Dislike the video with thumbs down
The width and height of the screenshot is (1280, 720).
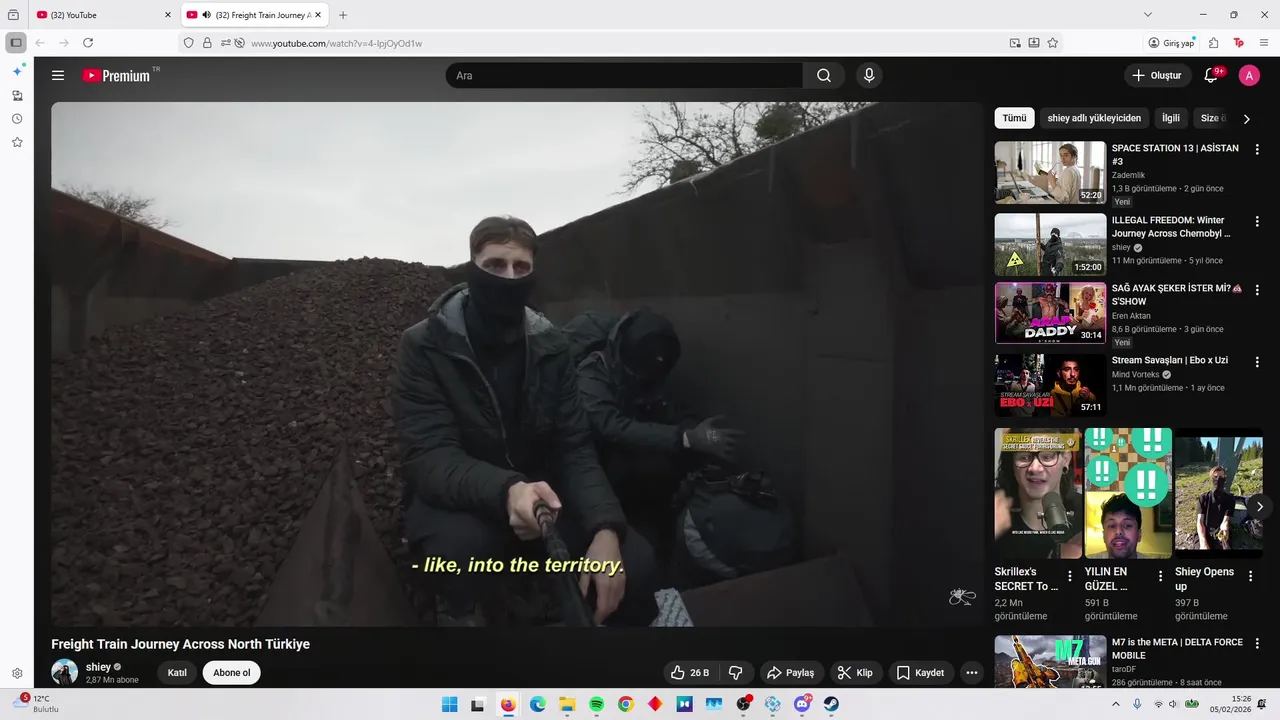pyautogui.click(x=736, y=673)
